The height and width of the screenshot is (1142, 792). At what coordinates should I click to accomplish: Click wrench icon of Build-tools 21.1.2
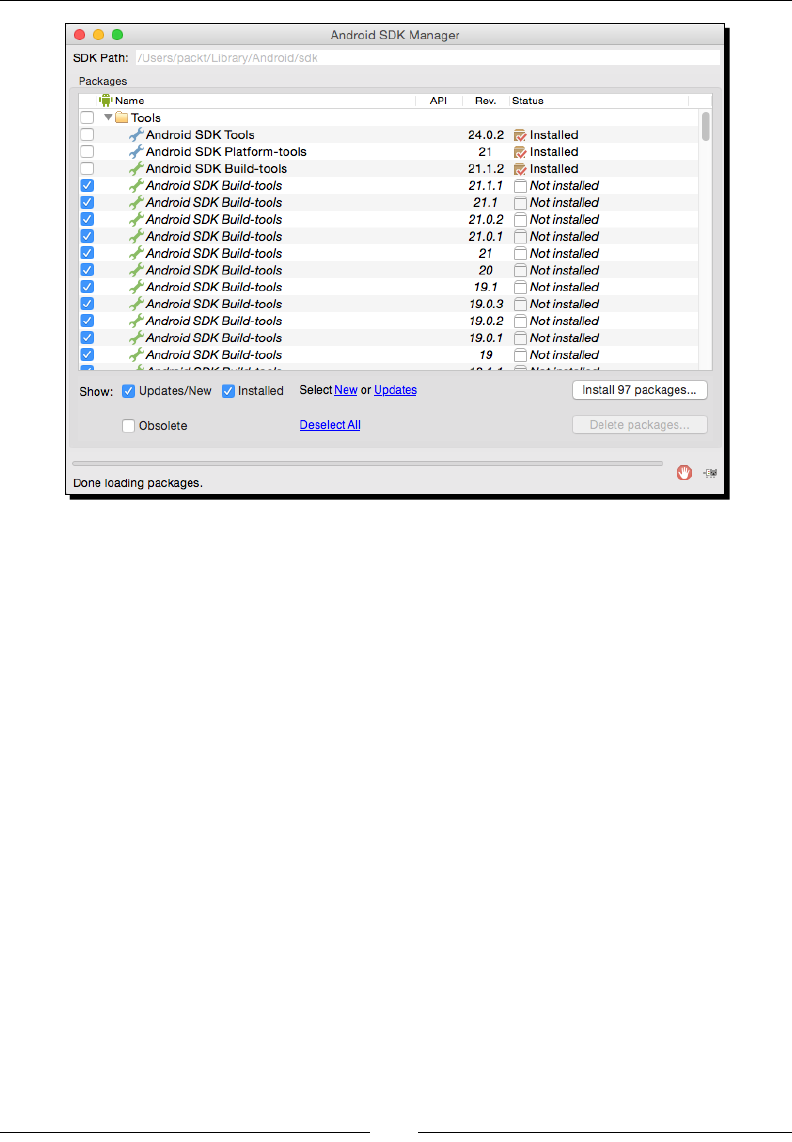(136, 168)
